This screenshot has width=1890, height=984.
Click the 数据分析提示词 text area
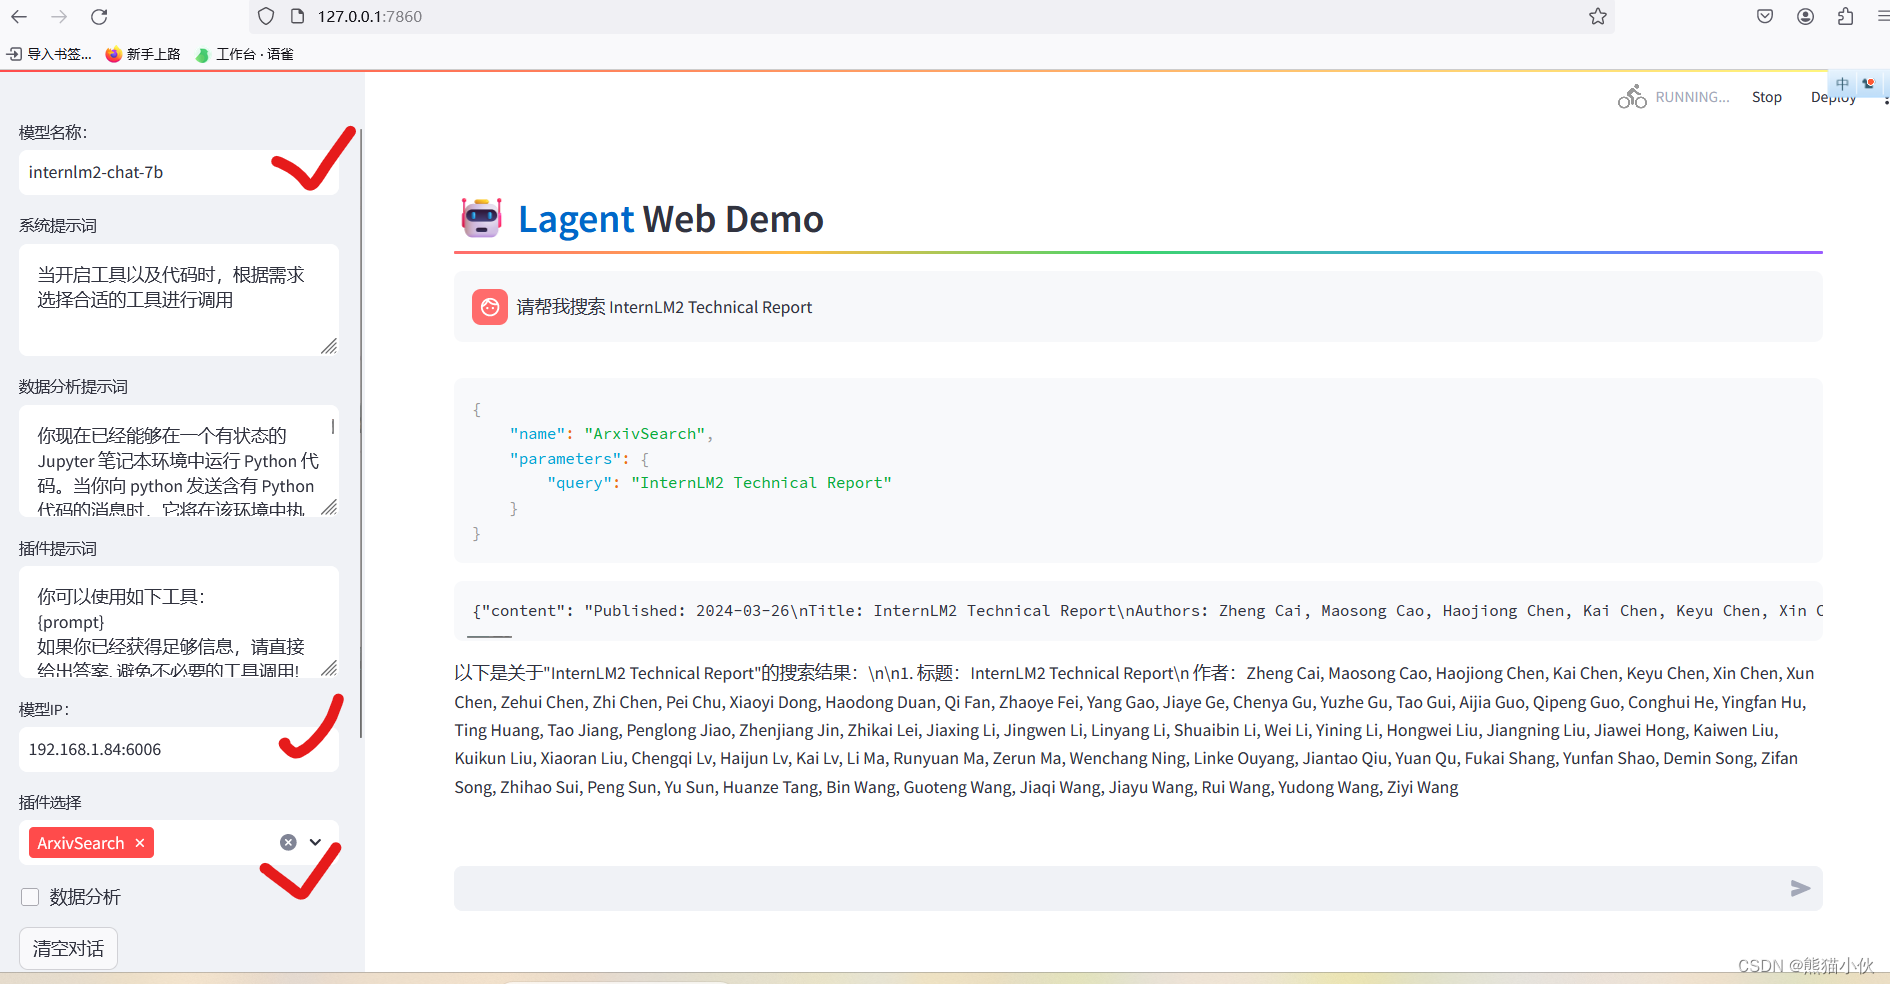tap(178, 461)
